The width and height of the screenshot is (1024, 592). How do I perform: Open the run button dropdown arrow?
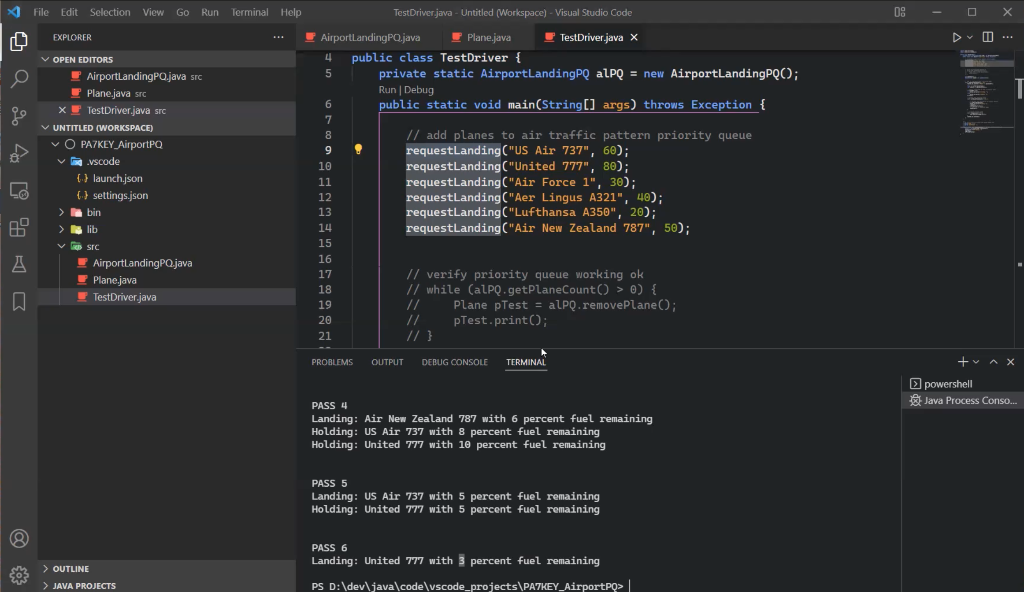(x=970, y=37)
